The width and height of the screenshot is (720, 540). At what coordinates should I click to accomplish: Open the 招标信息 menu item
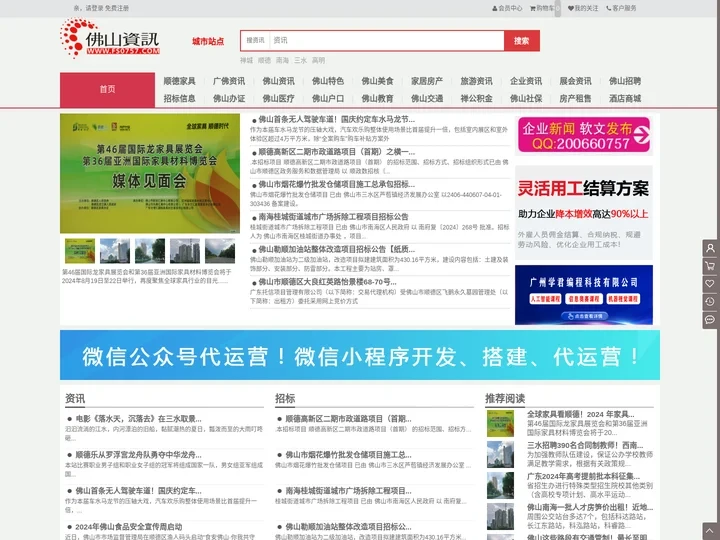click(180, 98)
